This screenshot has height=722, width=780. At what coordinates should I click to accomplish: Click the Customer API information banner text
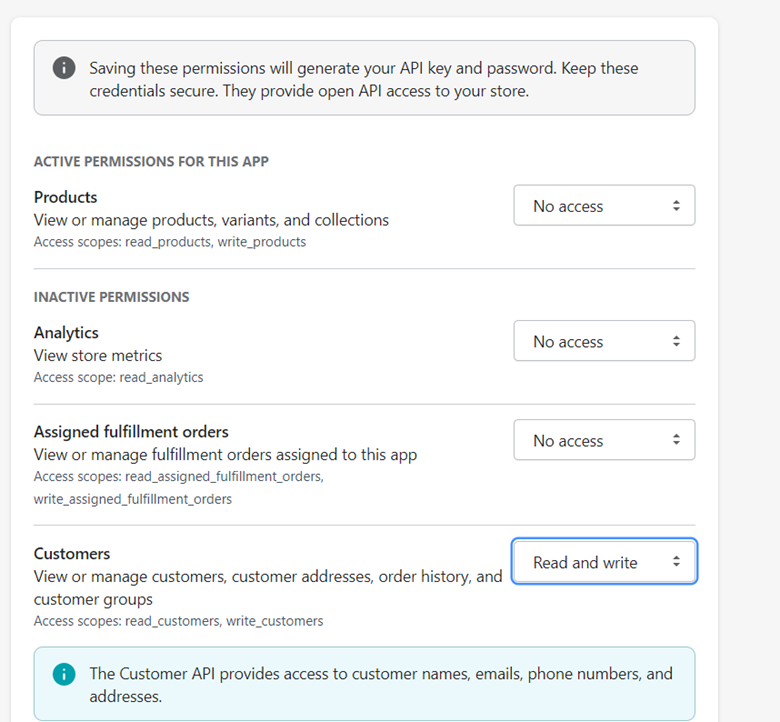click(381, 685)
